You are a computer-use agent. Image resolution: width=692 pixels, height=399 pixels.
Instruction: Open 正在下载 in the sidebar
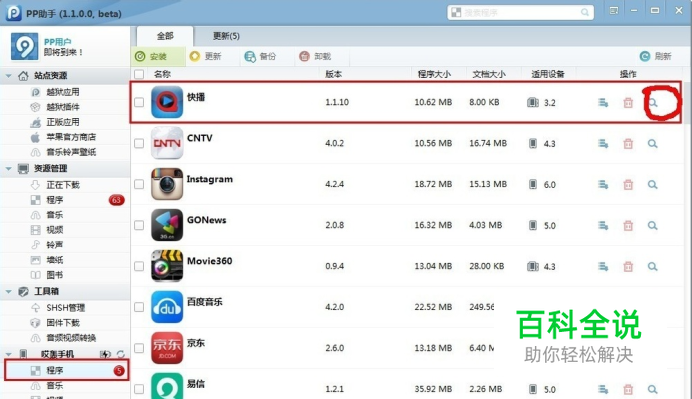point(63,185)
